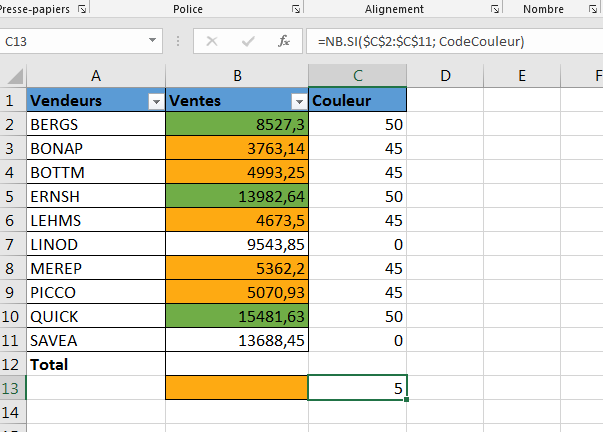This screenshot has width=603, height=432.
Task: Select column A header
Action: (x=96, y=76)
